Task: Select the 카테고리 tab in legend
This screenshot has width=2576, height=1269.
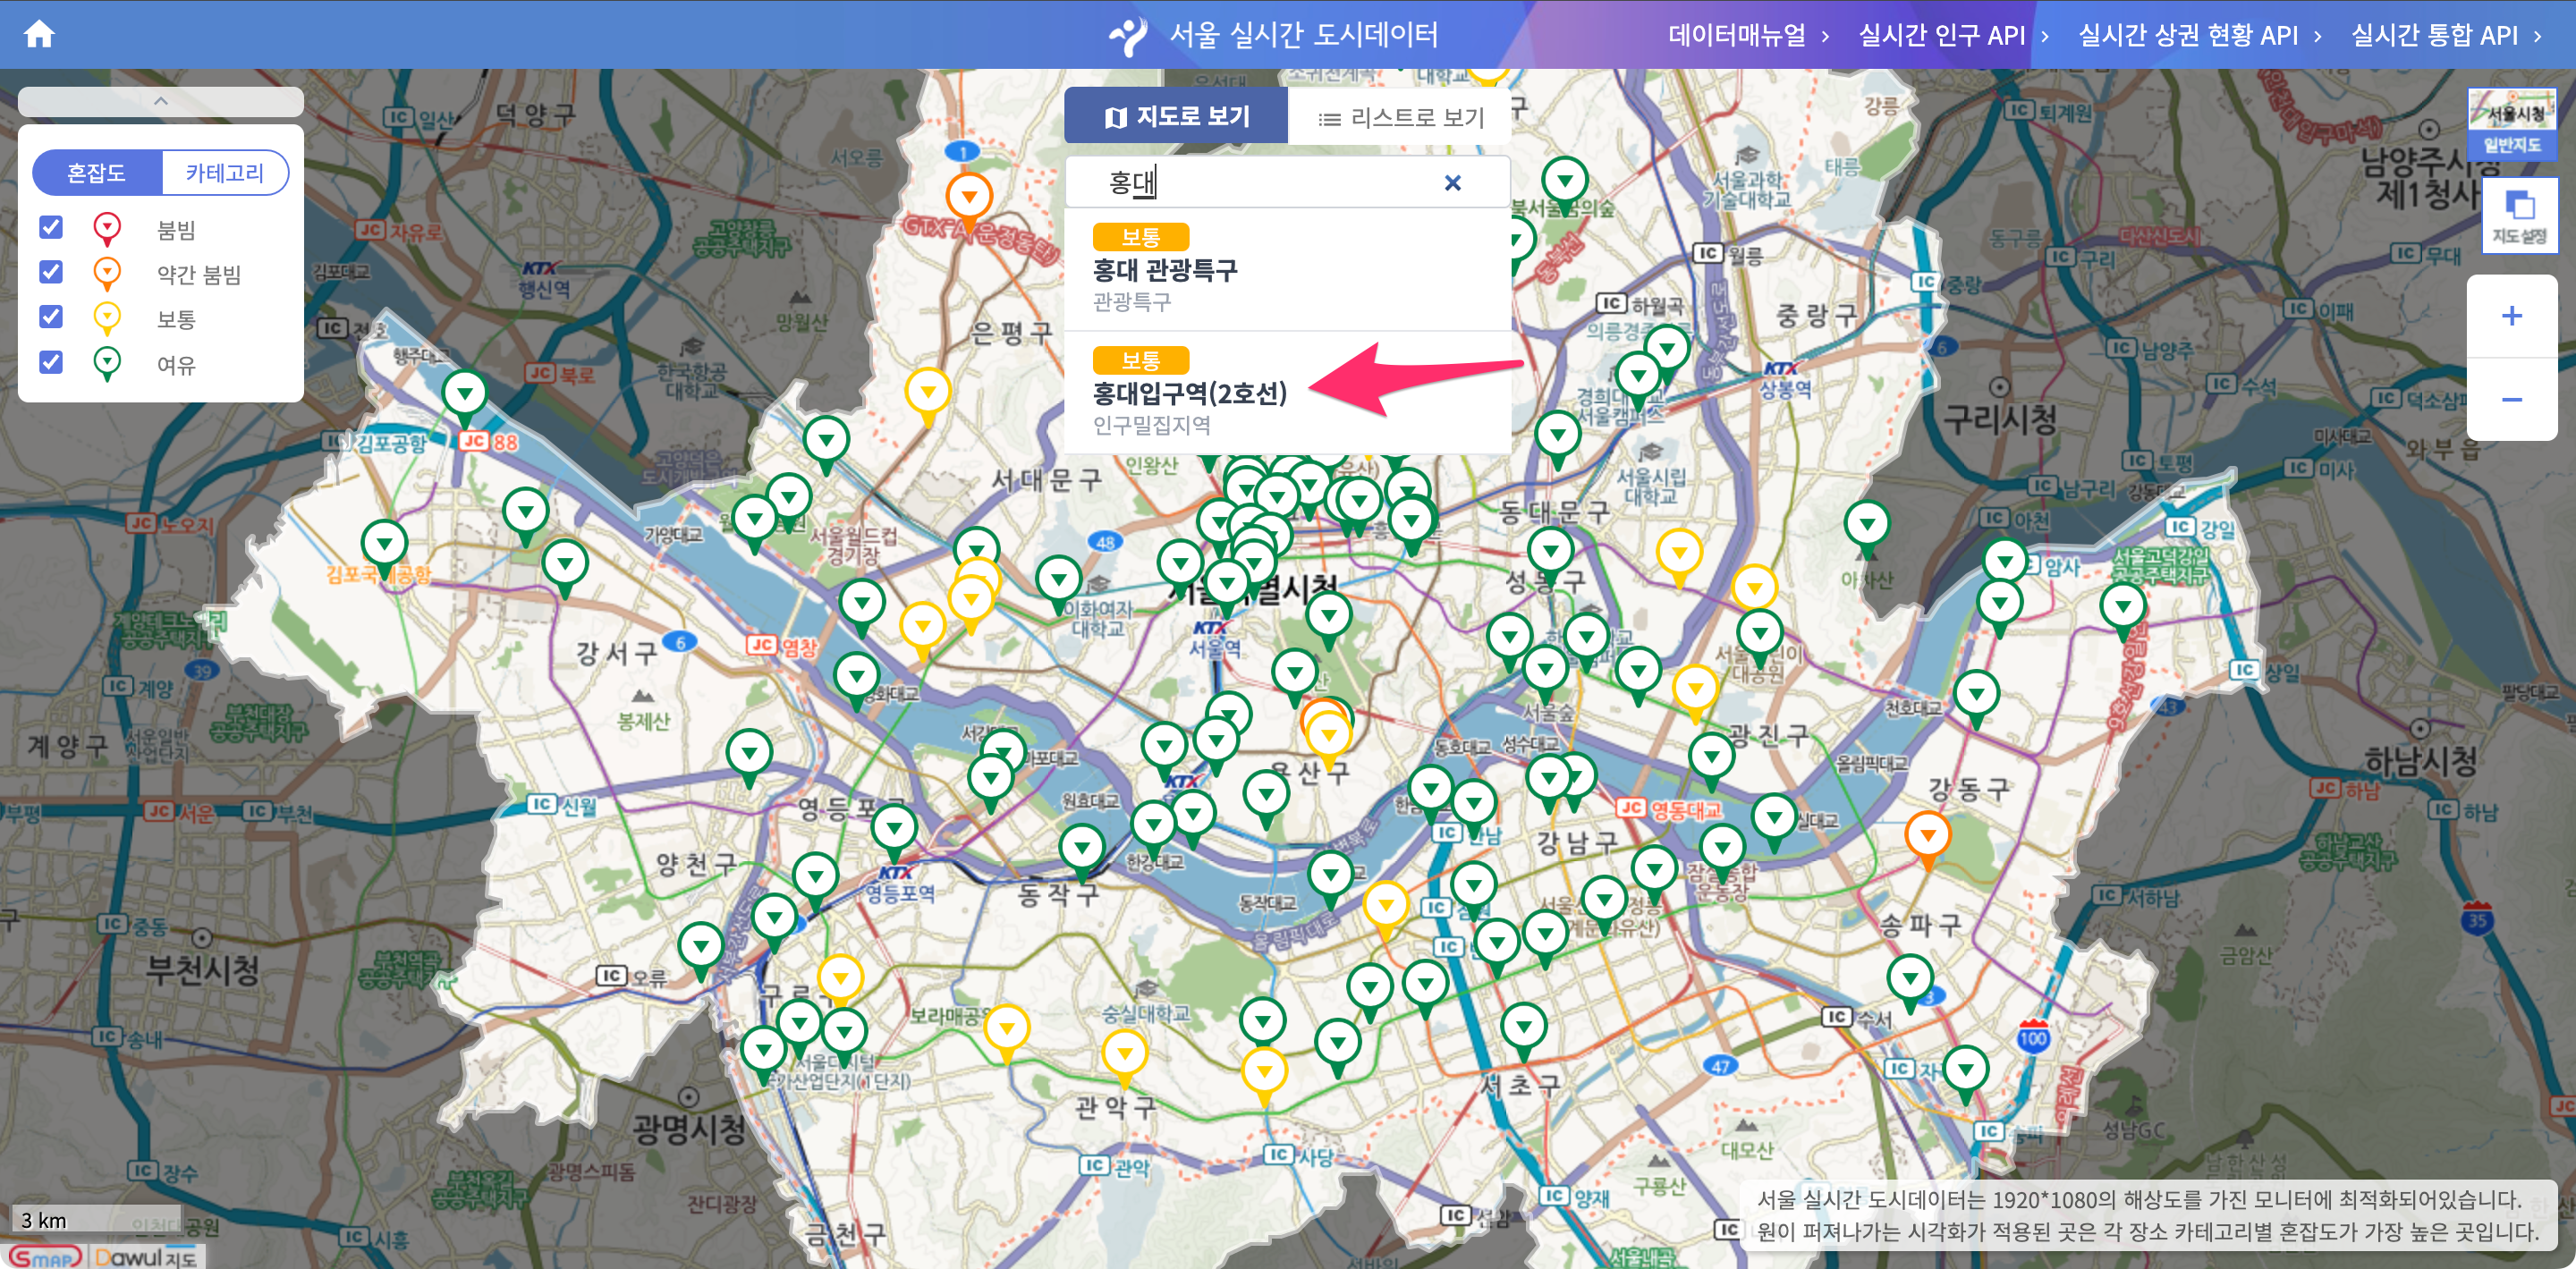Action: click(225, 173)
